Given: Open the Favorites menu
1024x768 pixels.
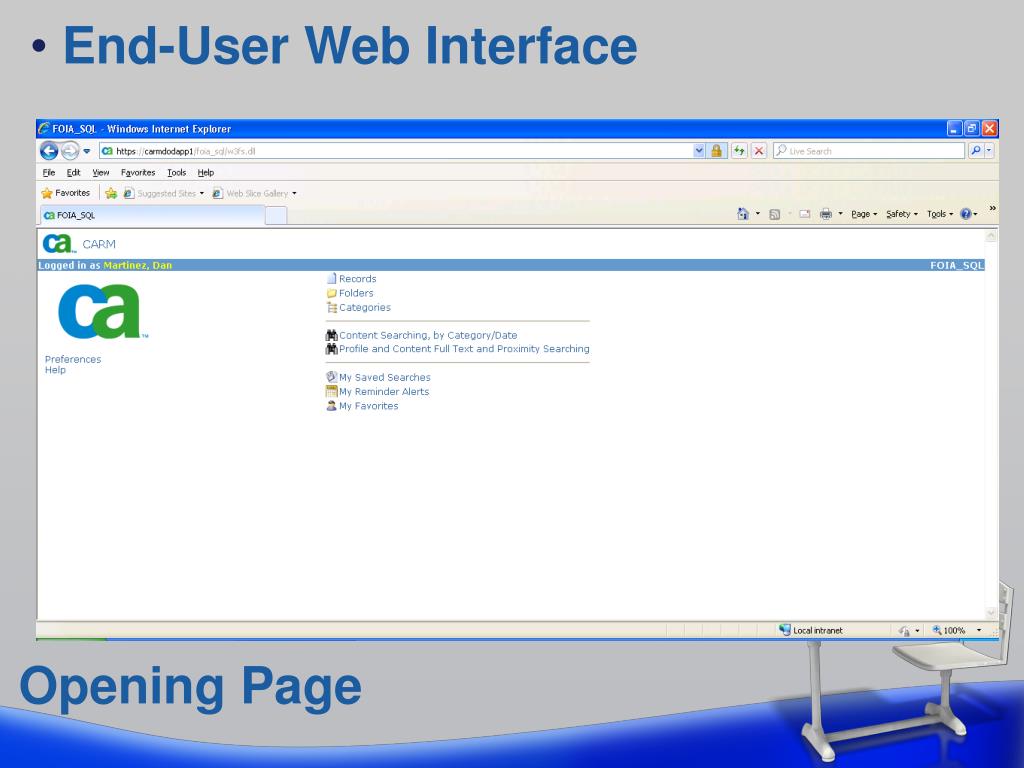Looking at the screenshot, I should coord(138,172).
